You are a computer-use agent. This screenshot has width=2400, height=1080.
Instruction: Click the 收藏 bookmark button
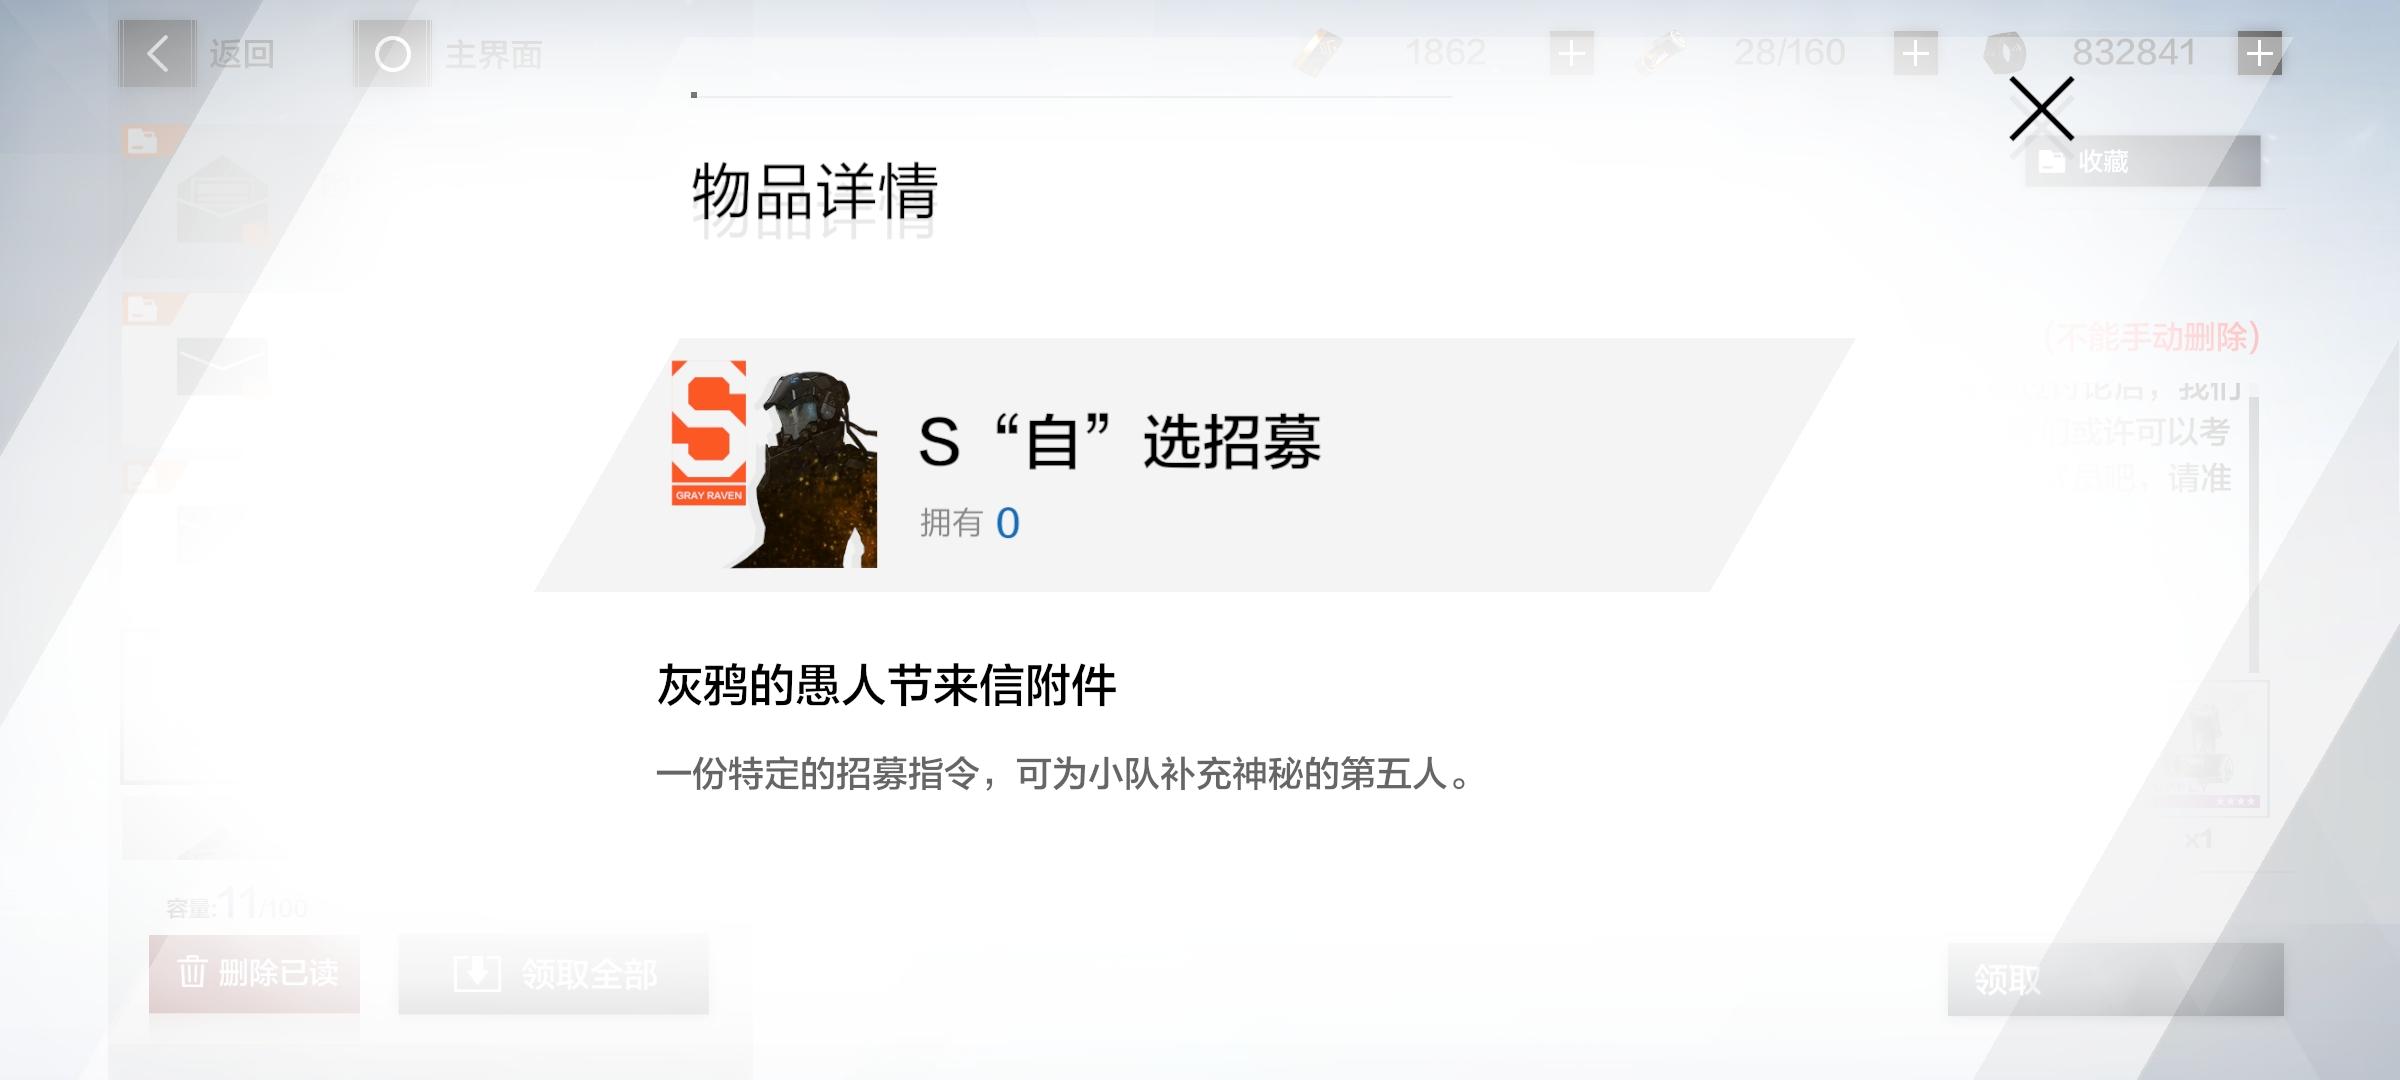2142,161
